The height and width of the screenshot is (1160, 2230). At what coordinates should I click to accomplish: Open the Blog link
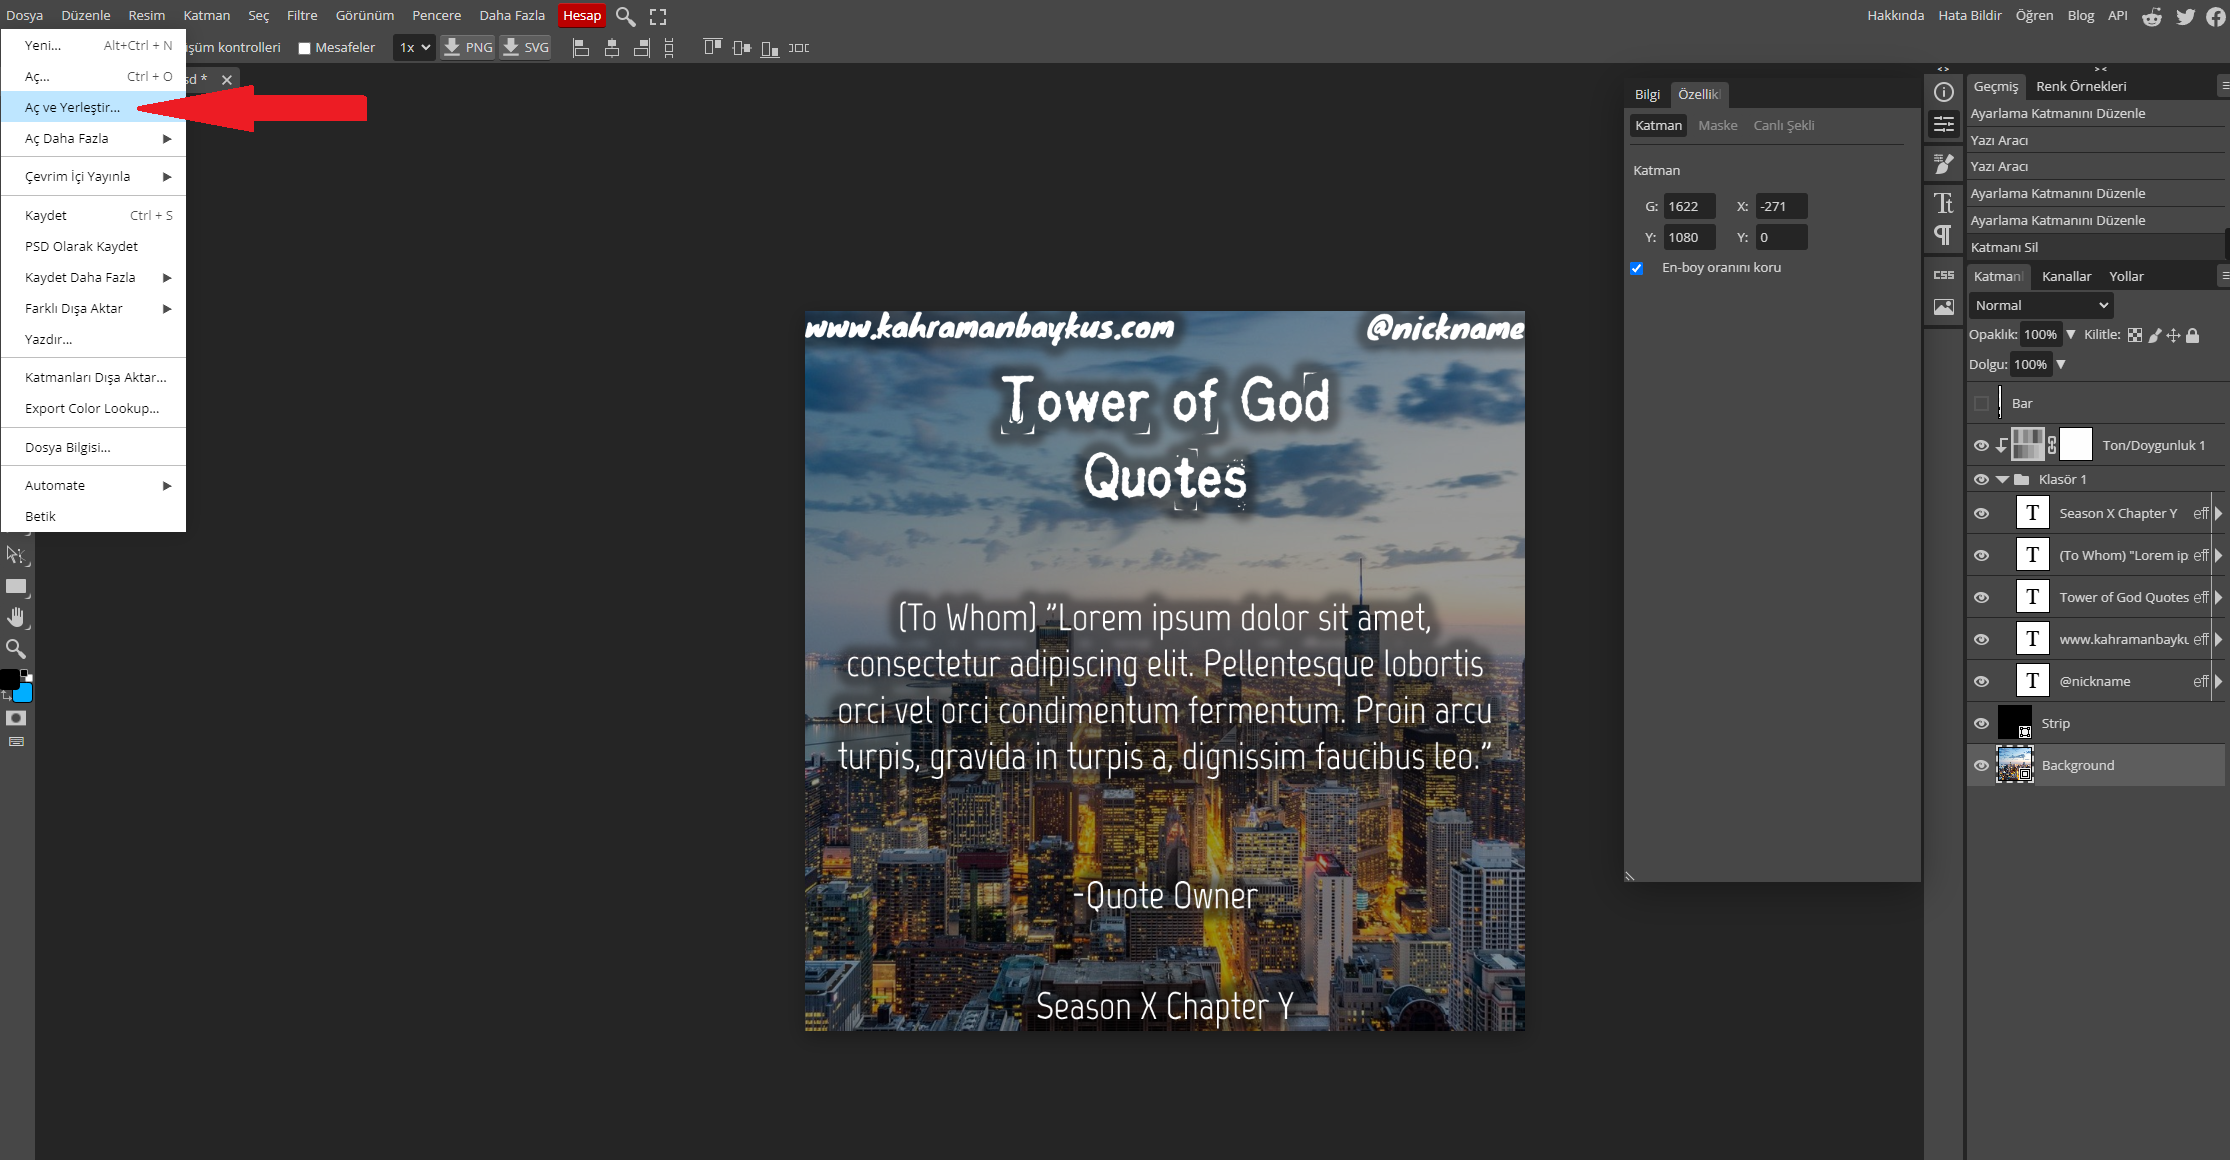point(2081,15)
